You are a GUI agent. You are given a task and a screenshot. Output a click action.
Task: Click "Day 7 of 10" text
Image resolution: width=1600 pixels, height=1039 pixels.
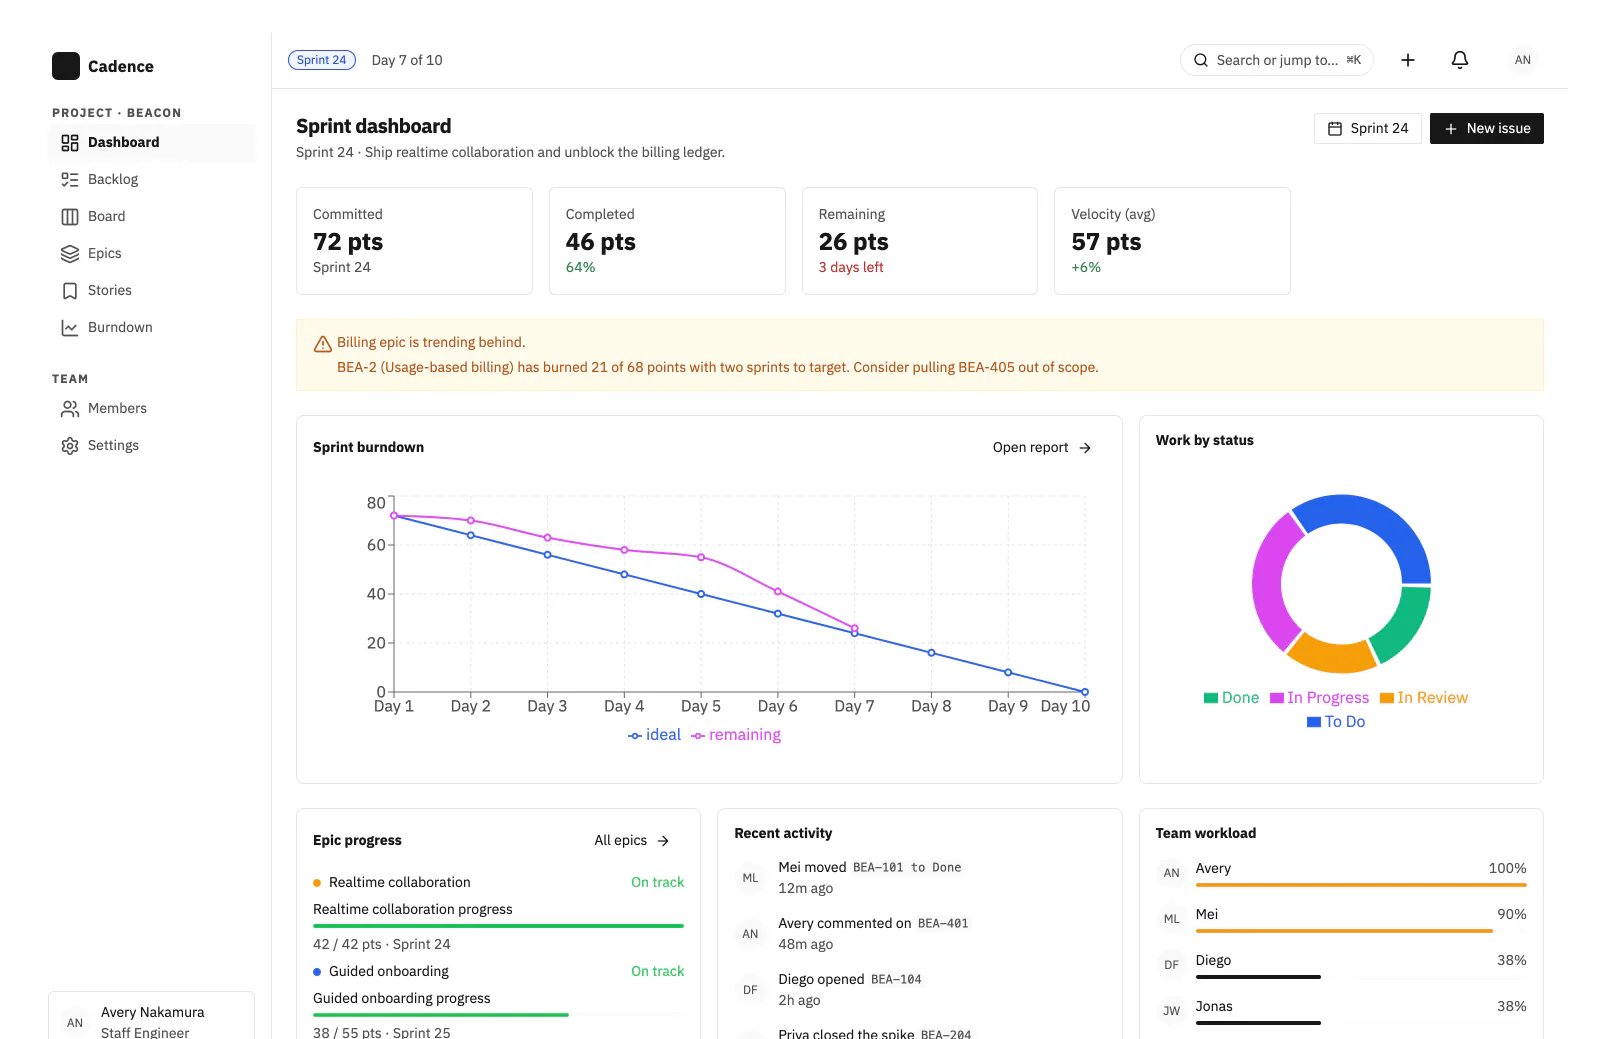407,60
